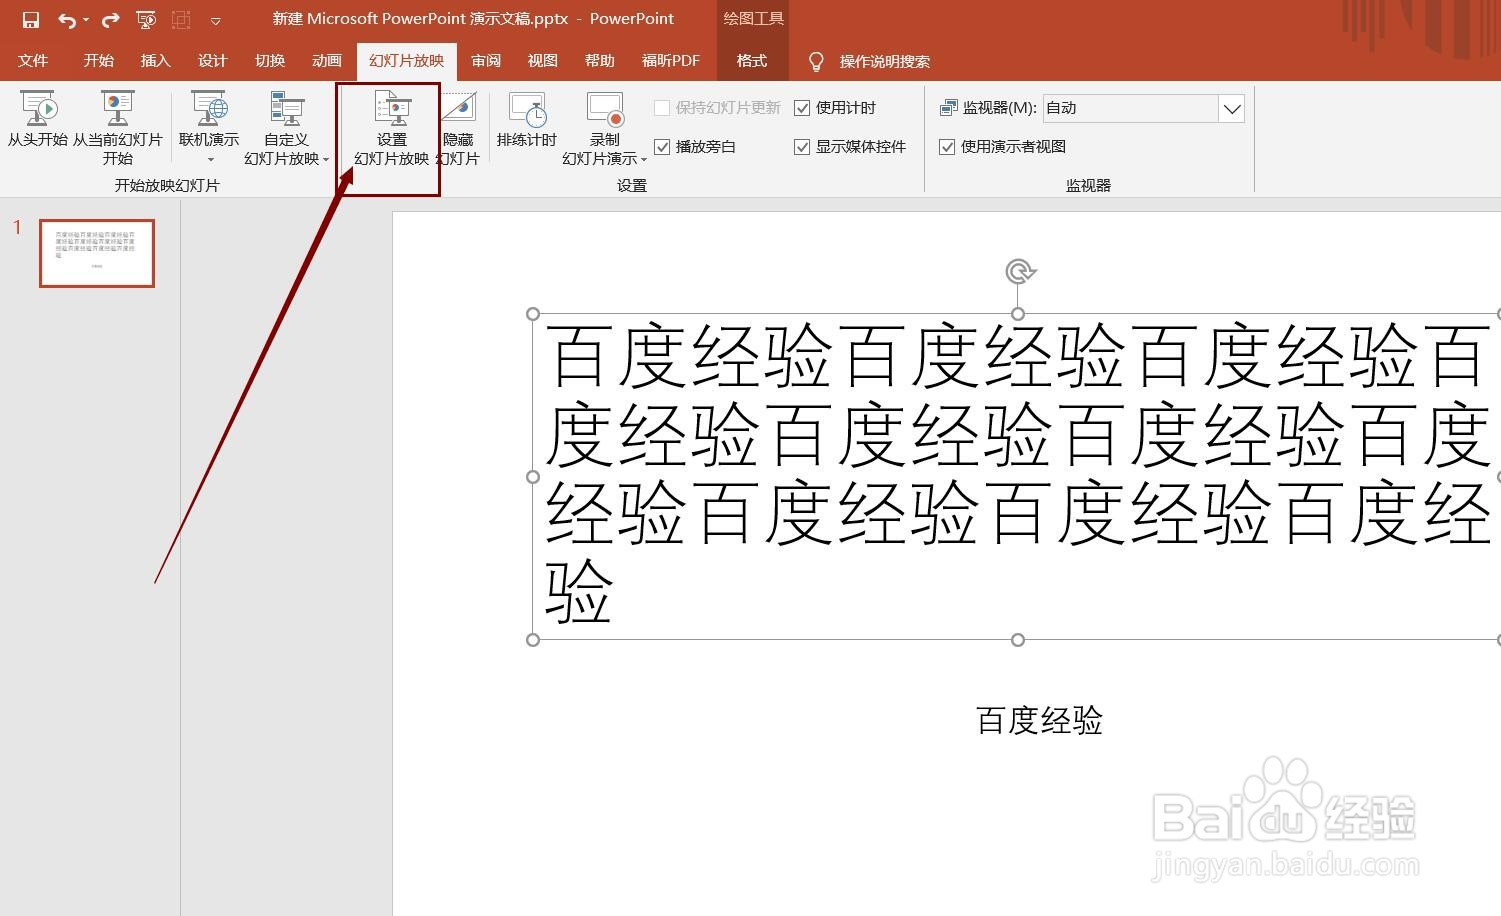Image resolution: width=1501 pixels, height=916 pixels.
Task: Click the Undo arrow icon
Action: (x=66, y=19)
